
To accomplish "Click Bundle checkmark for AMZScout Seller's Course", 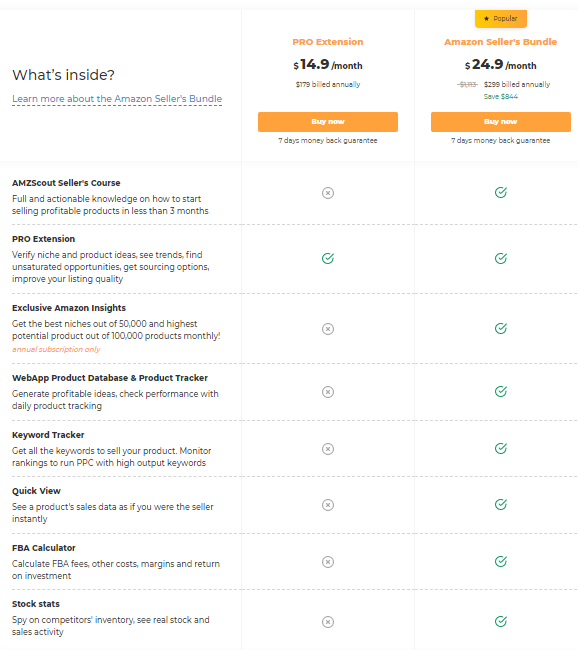I will (x=500, y=192).
